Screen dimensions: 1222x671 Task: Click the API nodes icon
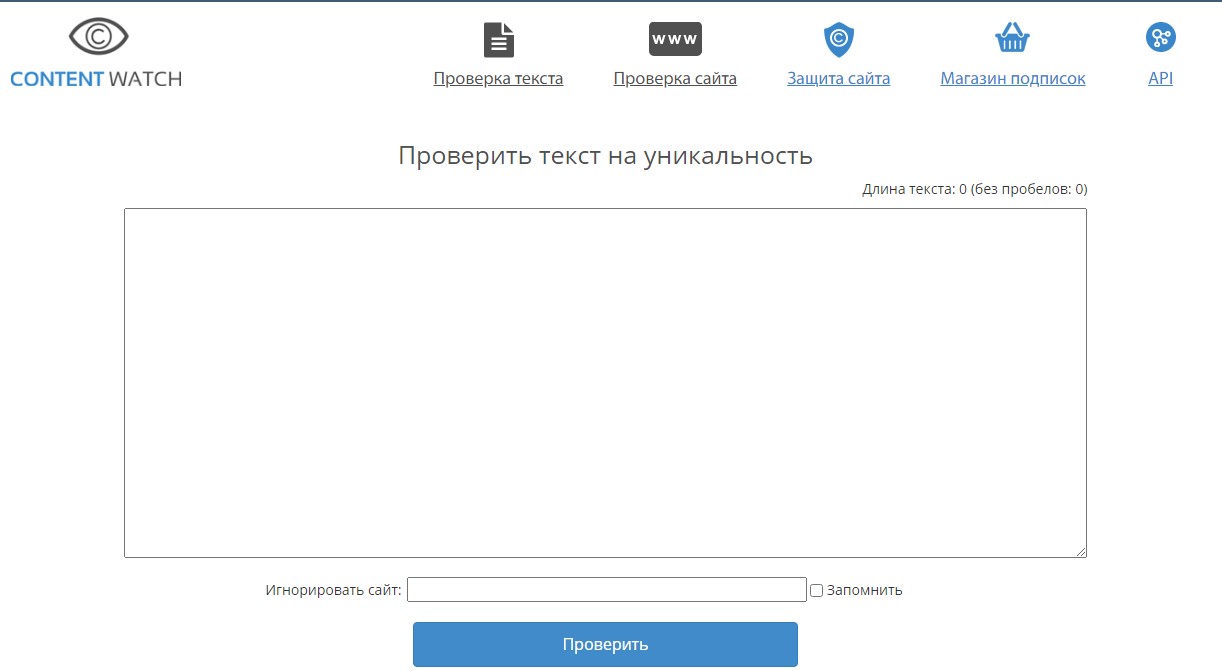coord(1160,38)
